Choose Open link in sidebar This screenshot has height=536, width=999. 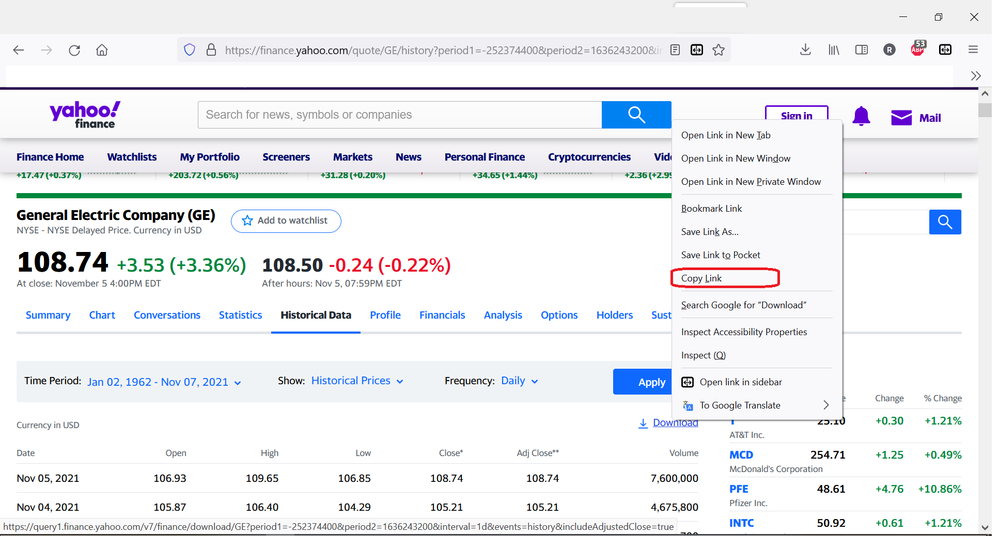click(x=741, y=382)
